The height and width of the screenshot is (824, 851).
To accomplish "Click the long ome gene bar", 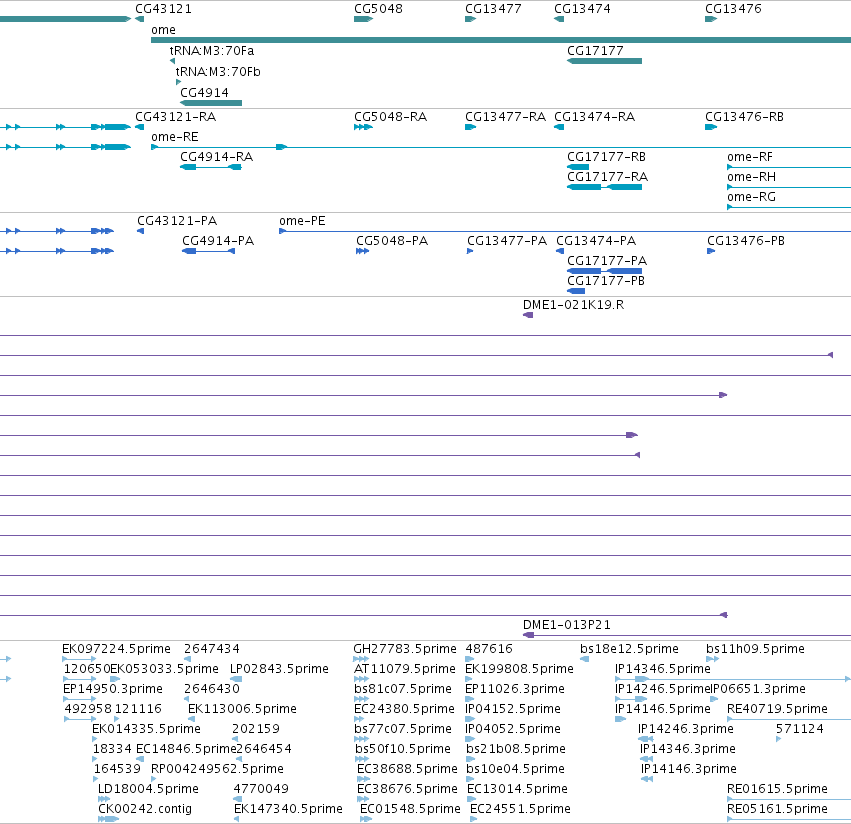I will pyautogui.click(x=501, y=40).
